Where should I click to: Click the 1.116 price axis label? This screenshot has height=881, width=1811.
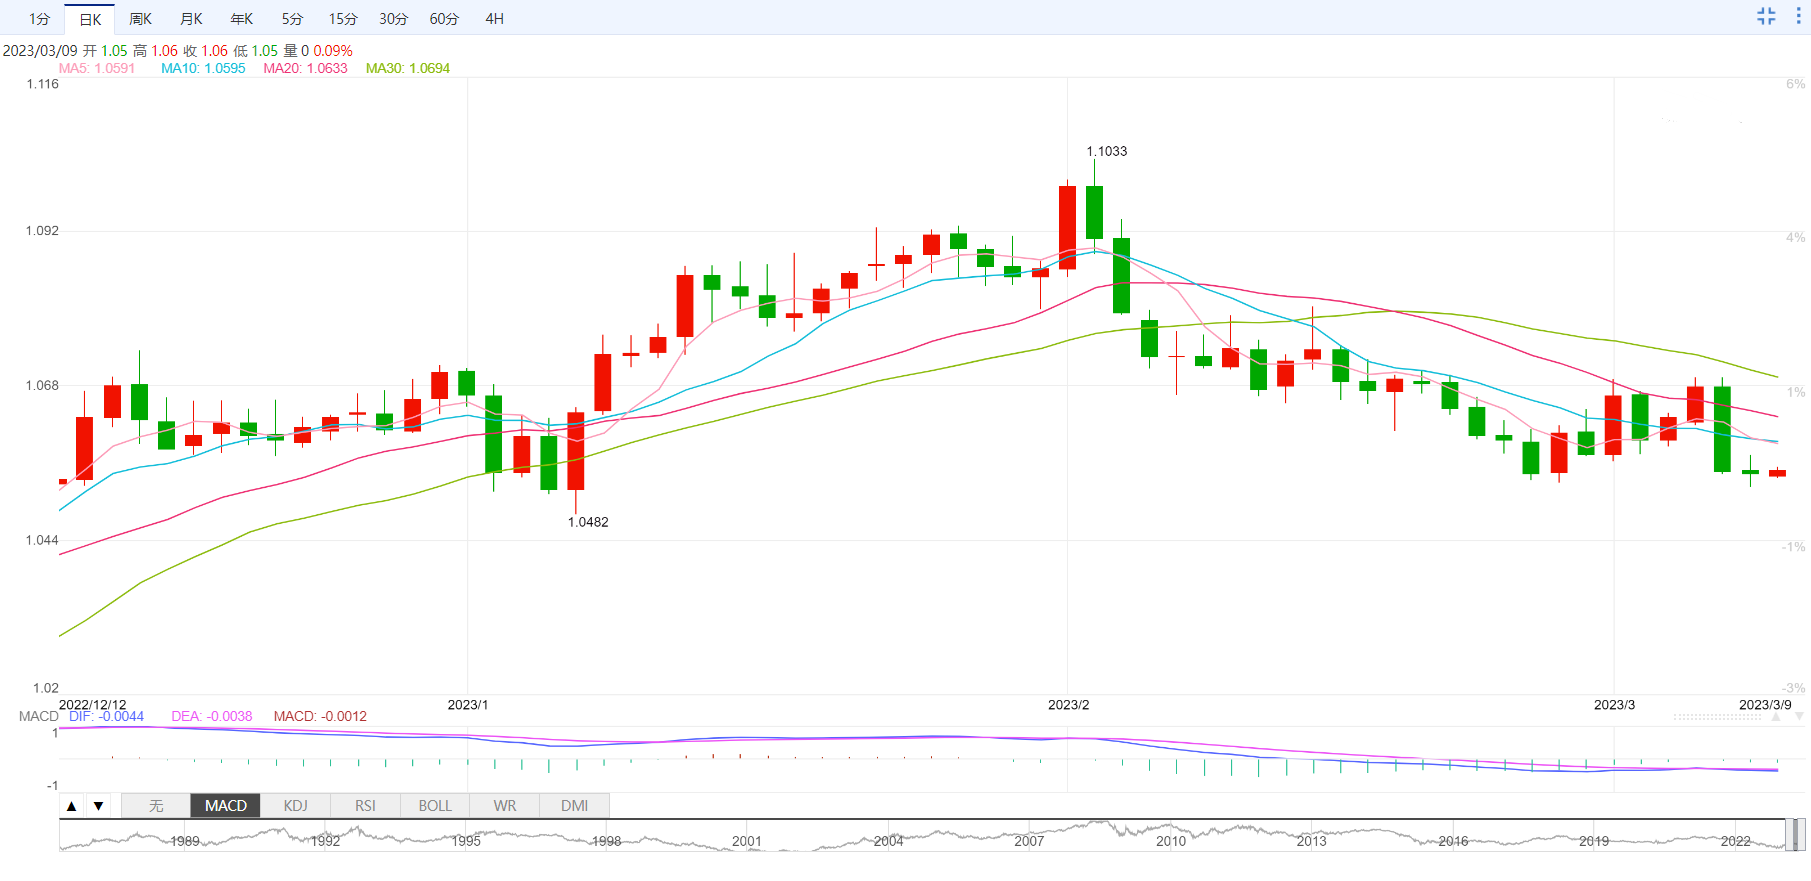click(x=42, y=84)
